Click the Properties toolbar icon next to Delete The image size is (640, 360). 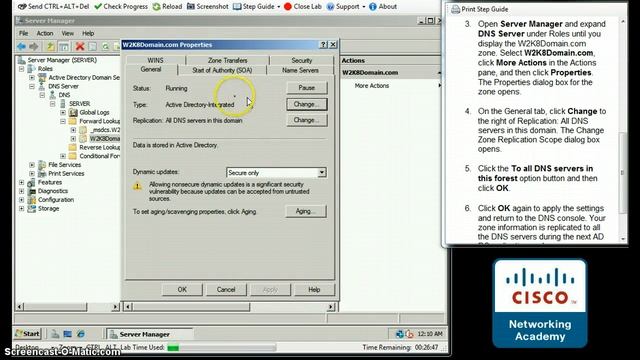click(93, 47)
